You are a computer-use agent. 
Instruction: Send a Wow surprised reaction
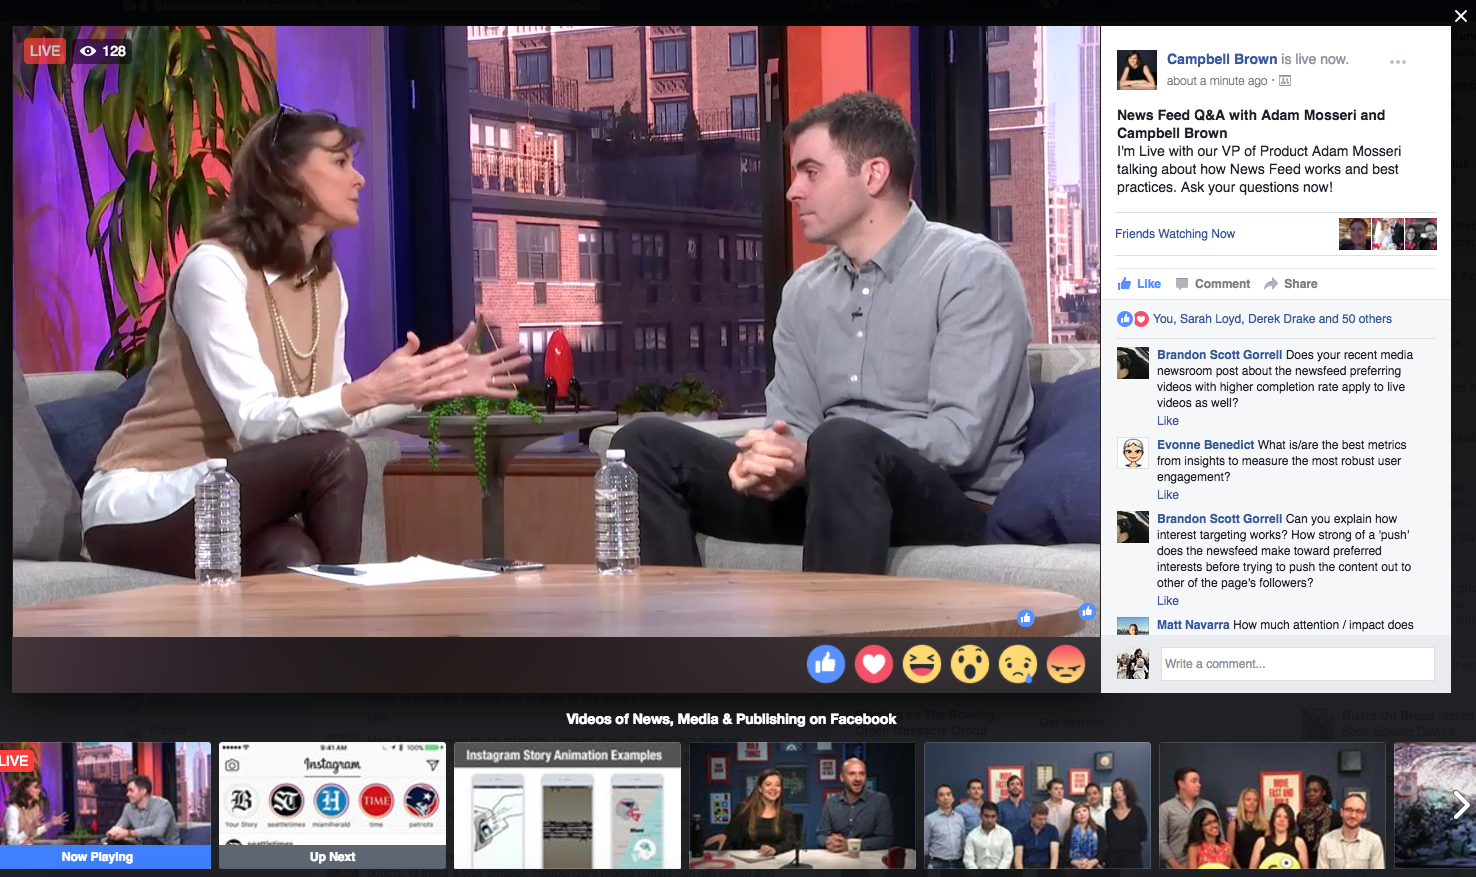coord(970,663)
